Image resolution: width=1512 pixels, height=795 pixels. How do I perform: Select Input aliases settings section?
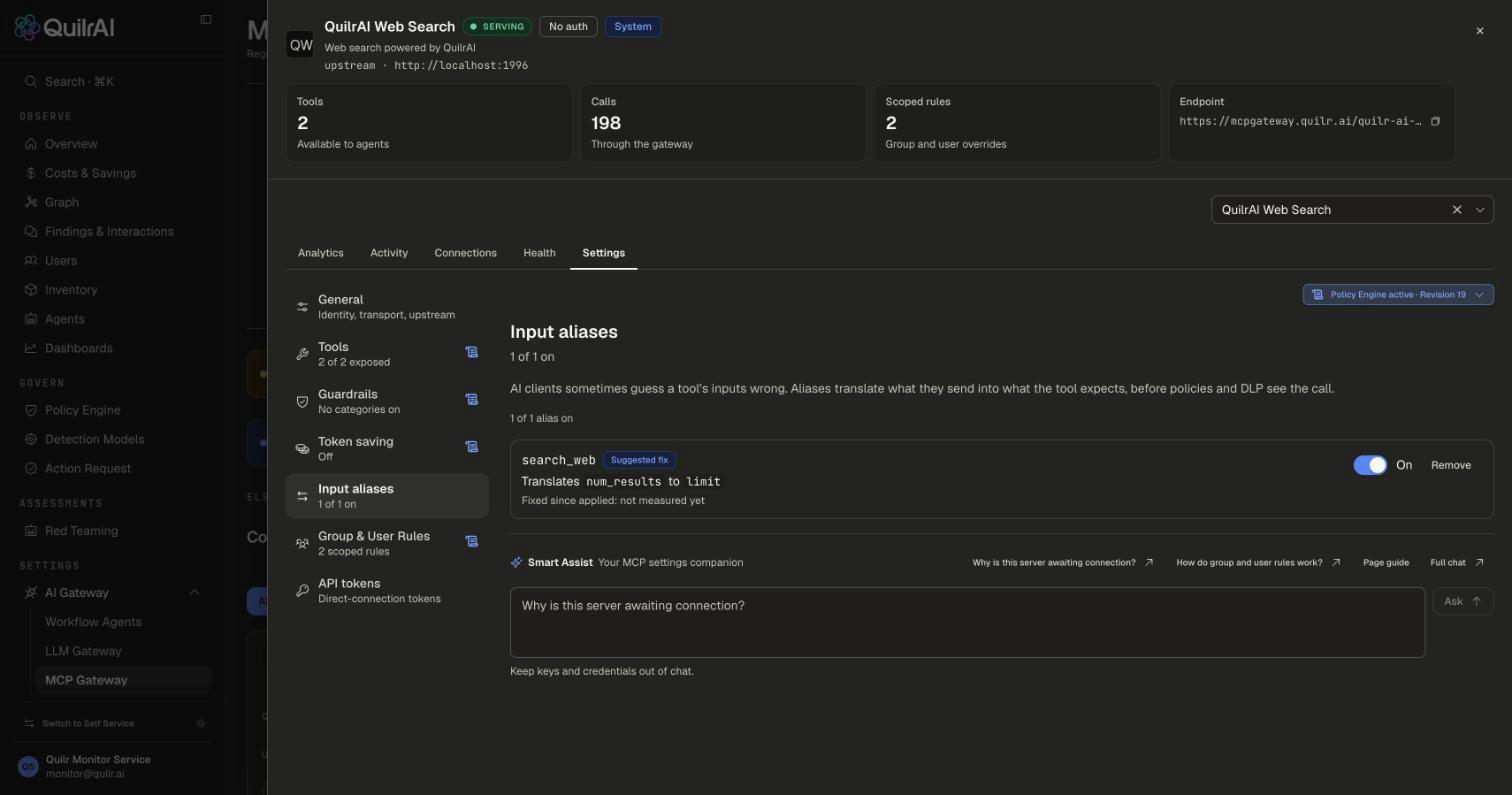pyautogui.click(x=387, y=496)
